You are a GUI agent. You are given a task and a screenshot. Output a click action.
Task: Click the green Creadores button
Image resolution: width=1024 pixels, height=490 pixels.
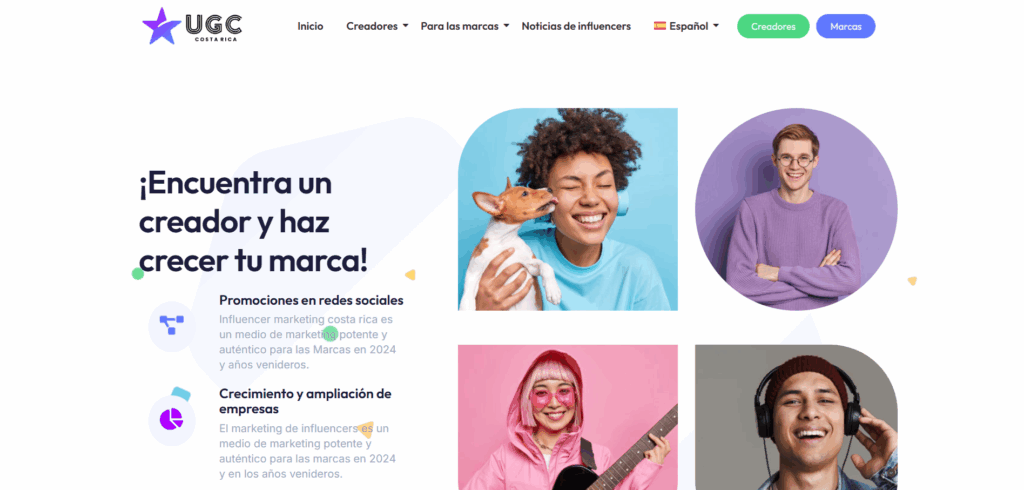(x=773, y=27)
